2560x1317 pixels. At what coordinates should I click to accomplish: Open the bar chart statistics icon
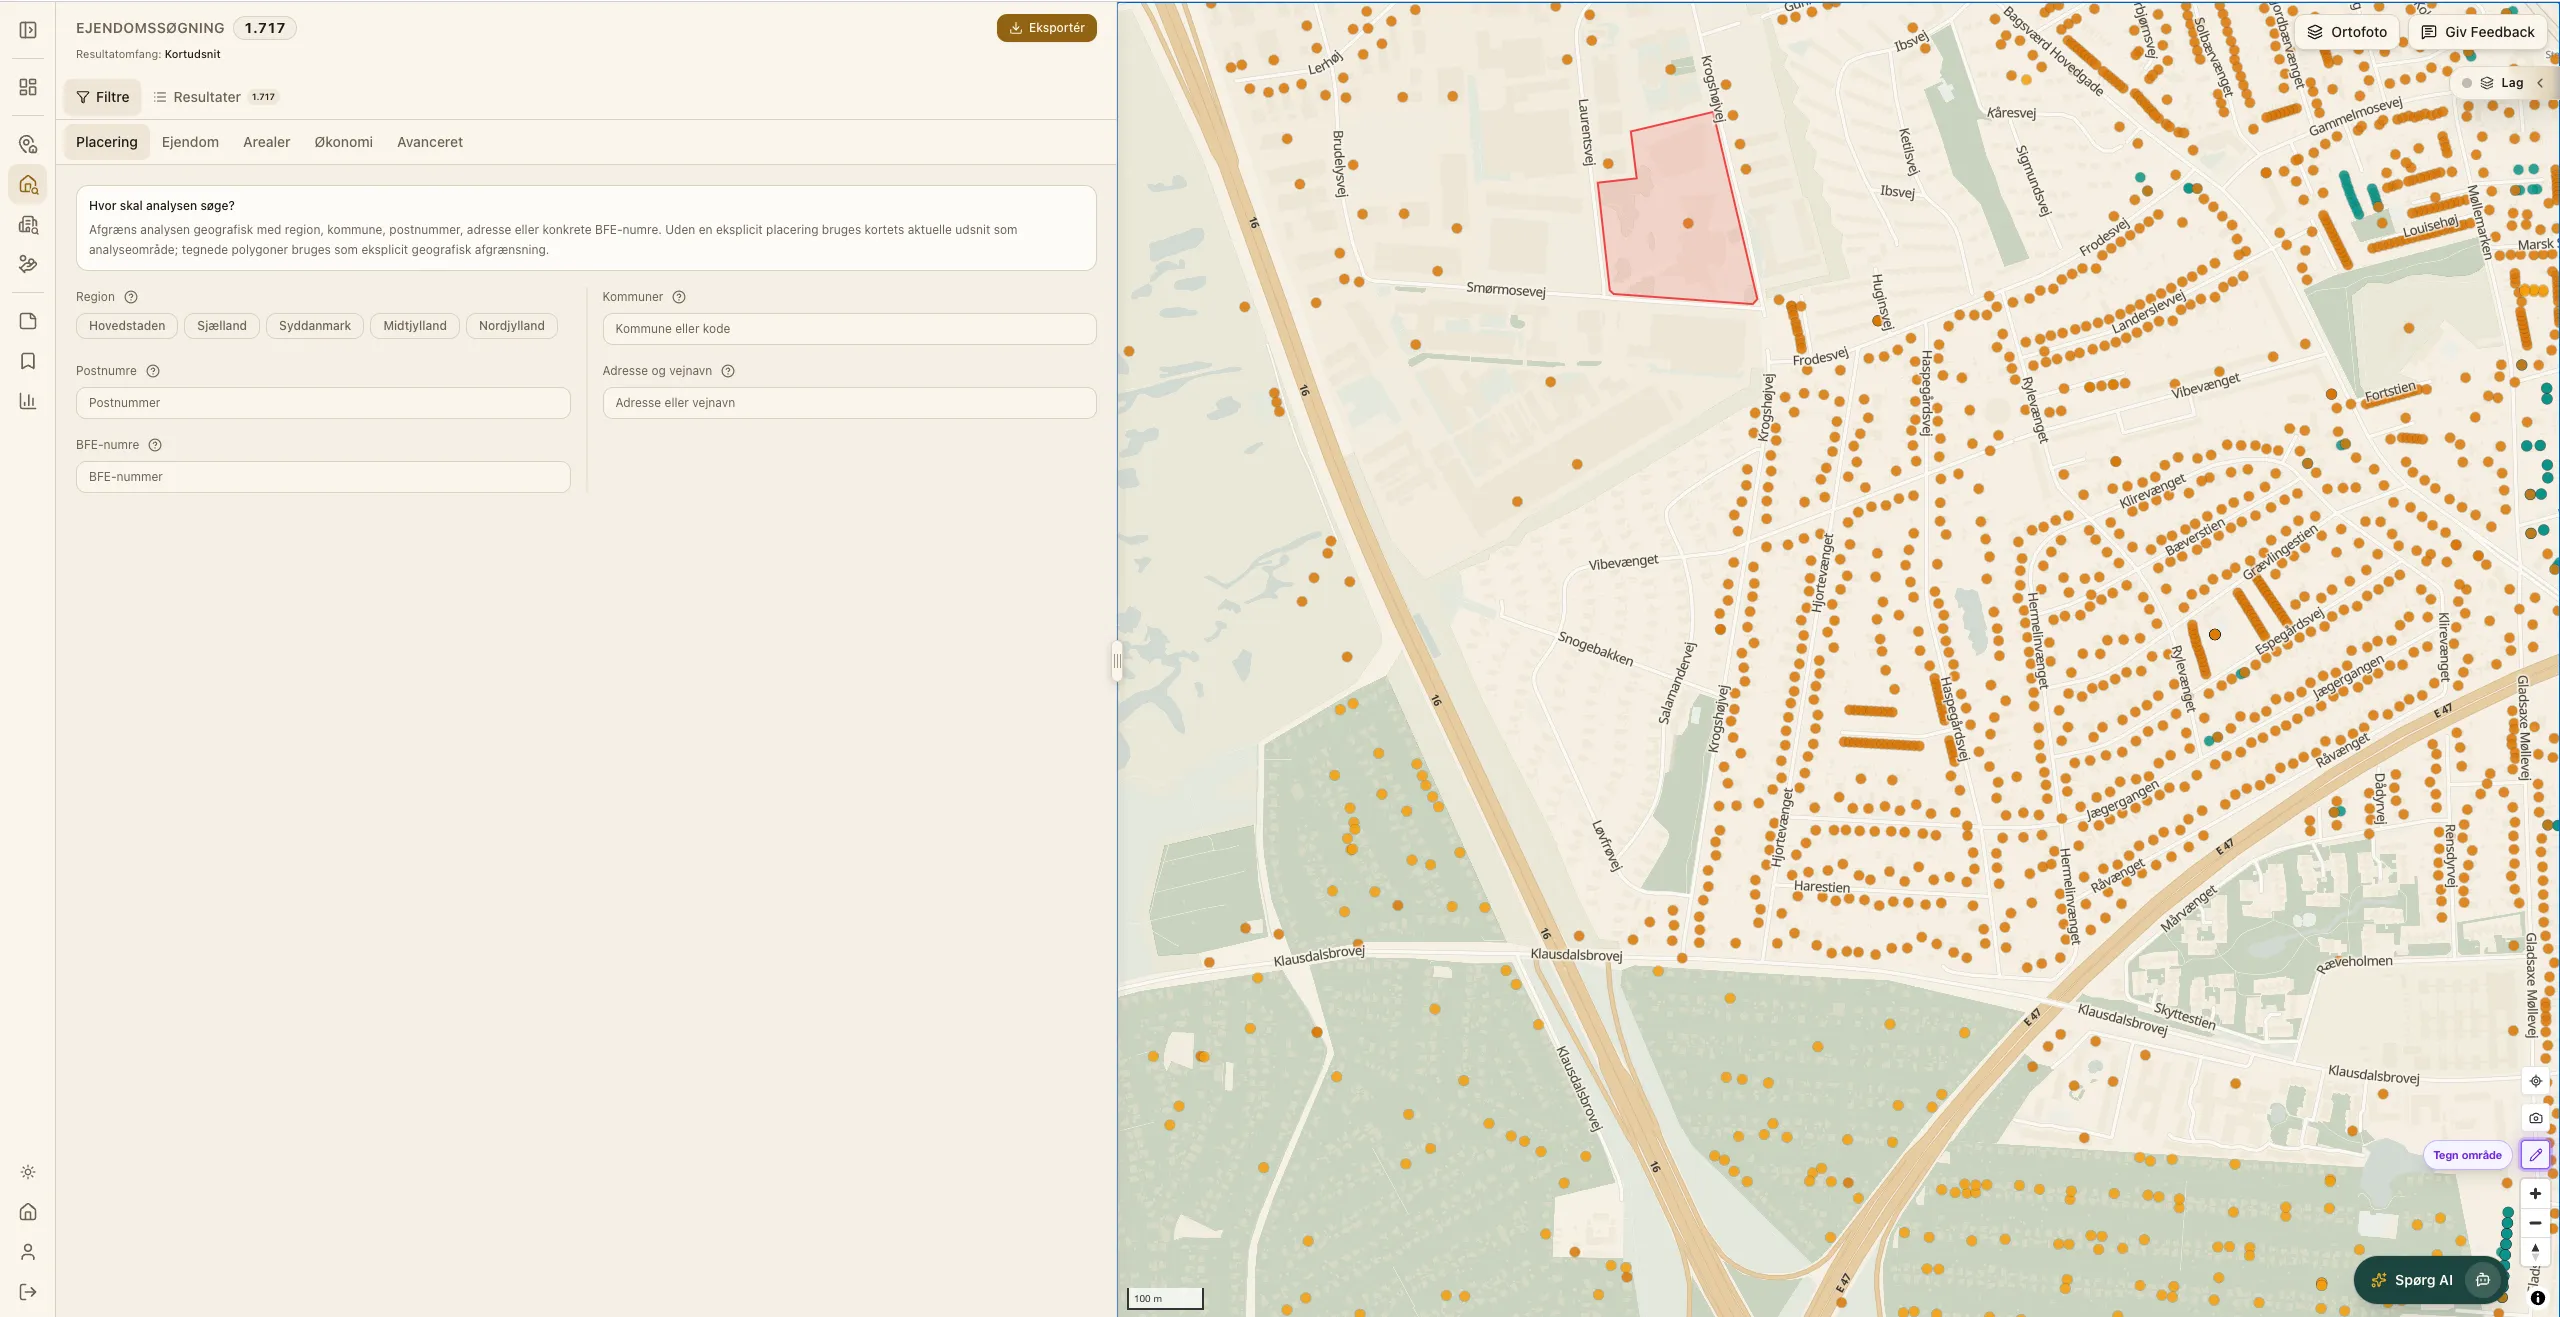28,401
